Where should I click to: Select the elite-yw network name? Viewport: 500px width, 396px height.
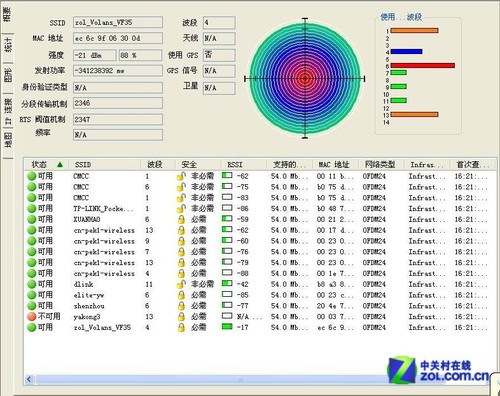coord(88,295)
